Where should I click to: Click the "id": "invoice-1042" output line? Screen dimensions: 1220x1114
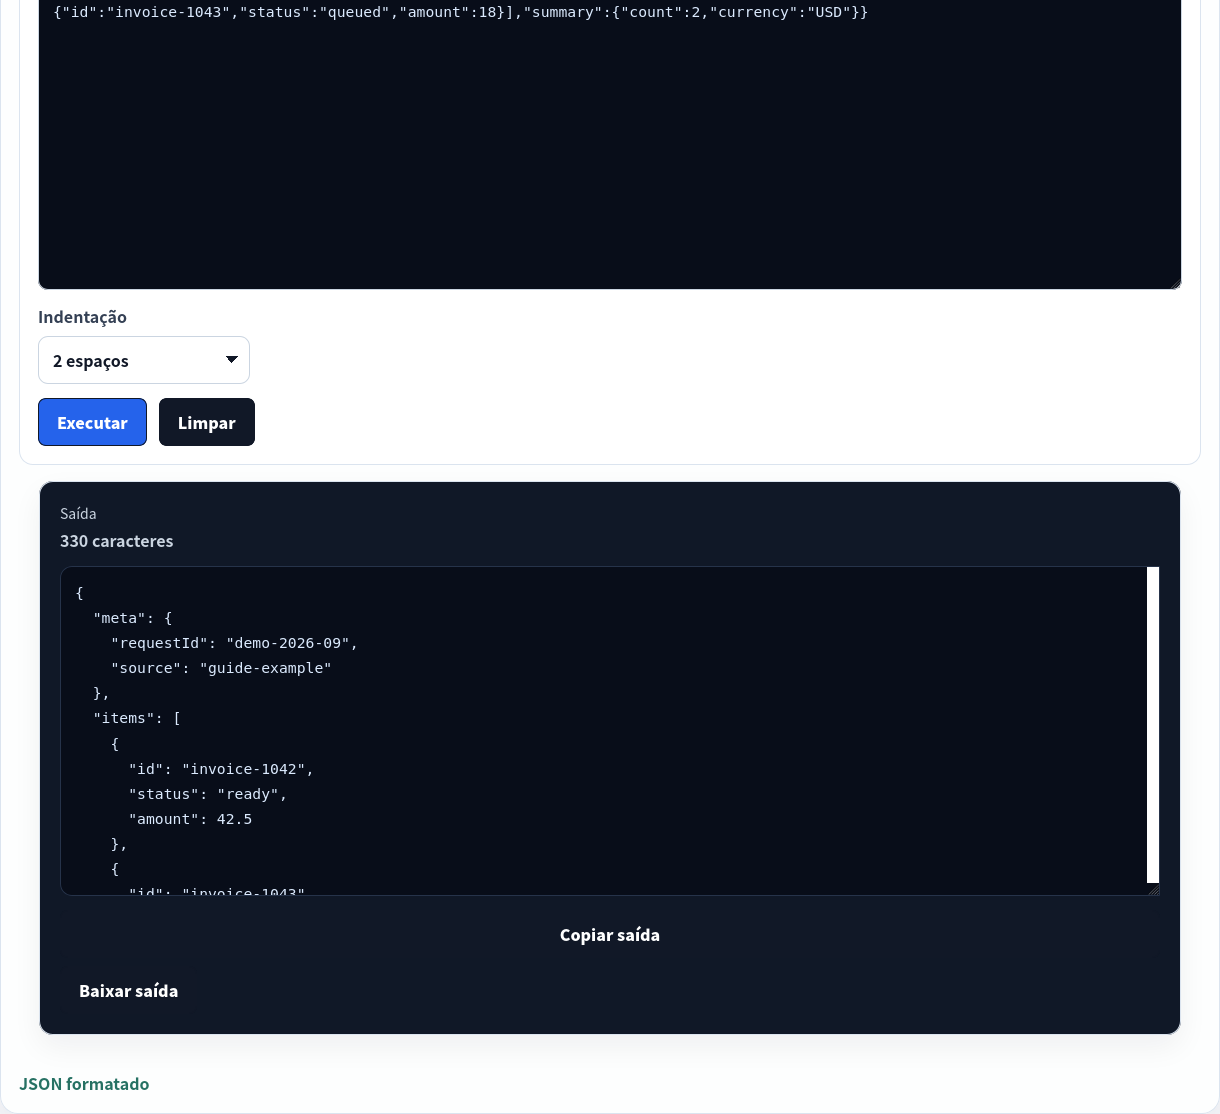coord(221,769)
